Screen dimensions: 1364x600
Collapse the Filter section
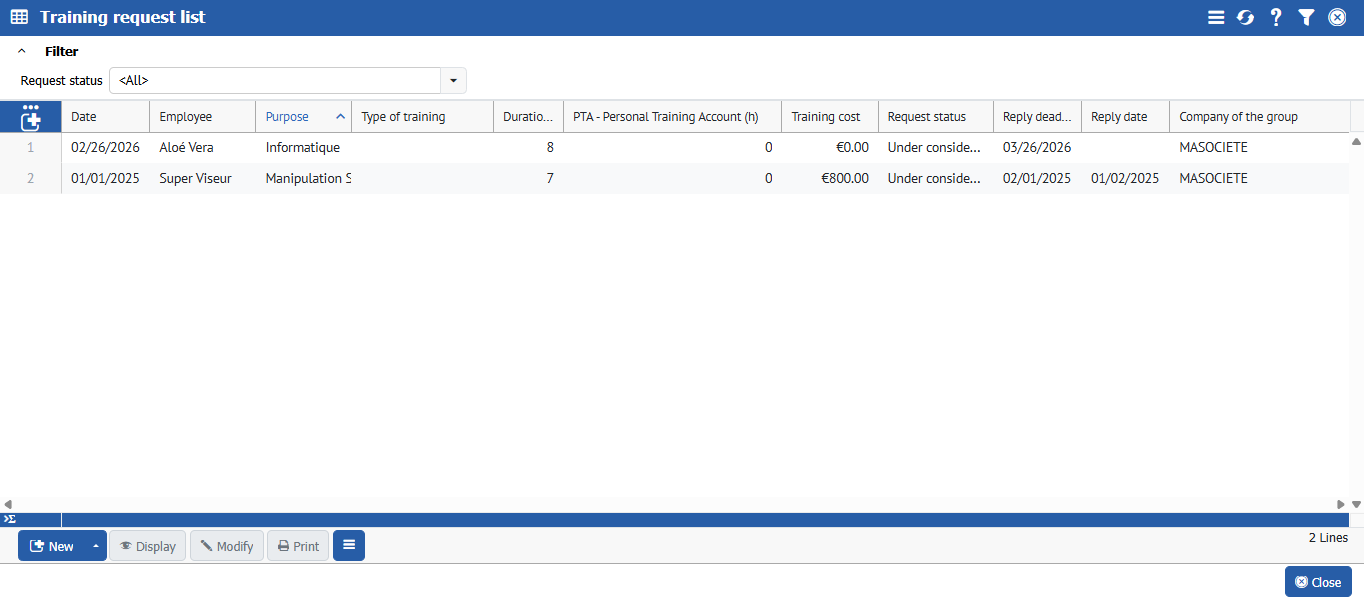tap(22, 51)
